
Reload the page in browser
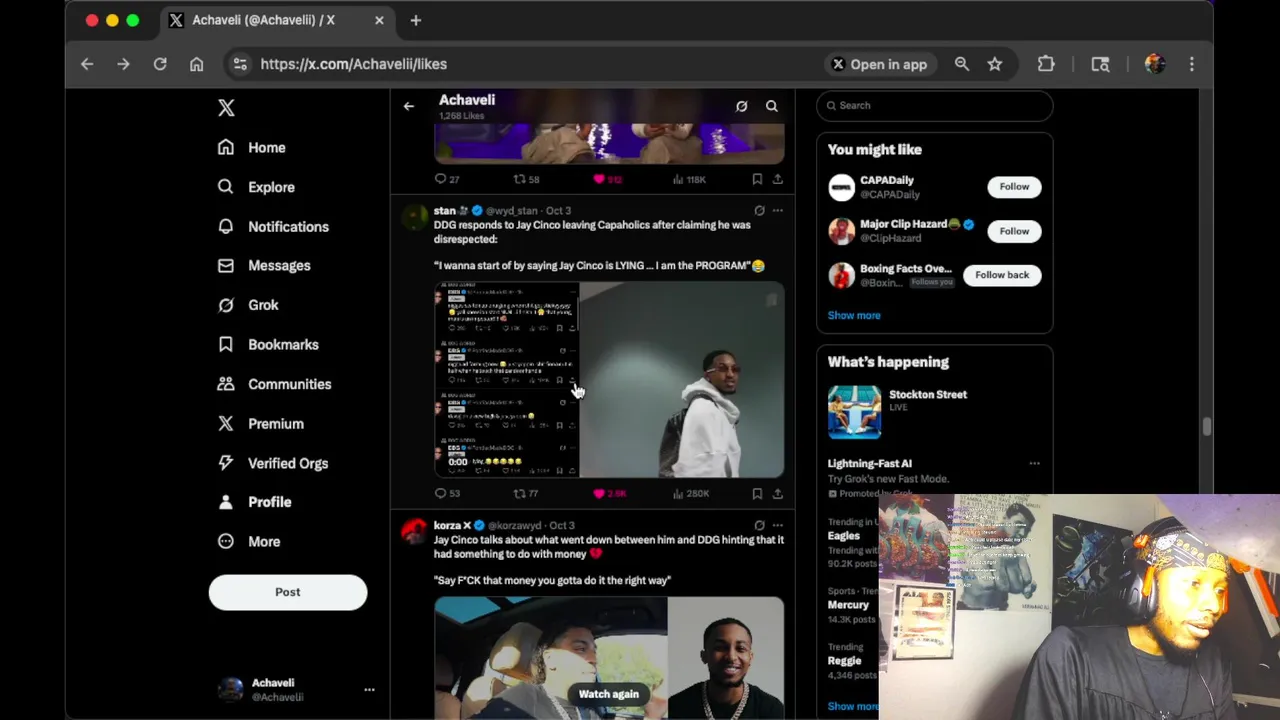click(x=160, y=64)
